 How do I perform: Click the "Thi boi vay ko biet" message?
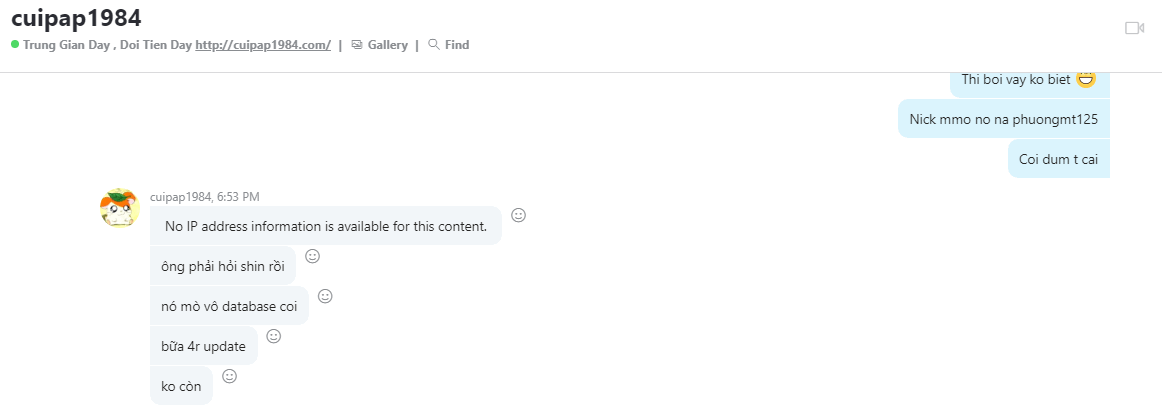(1015, 80)
